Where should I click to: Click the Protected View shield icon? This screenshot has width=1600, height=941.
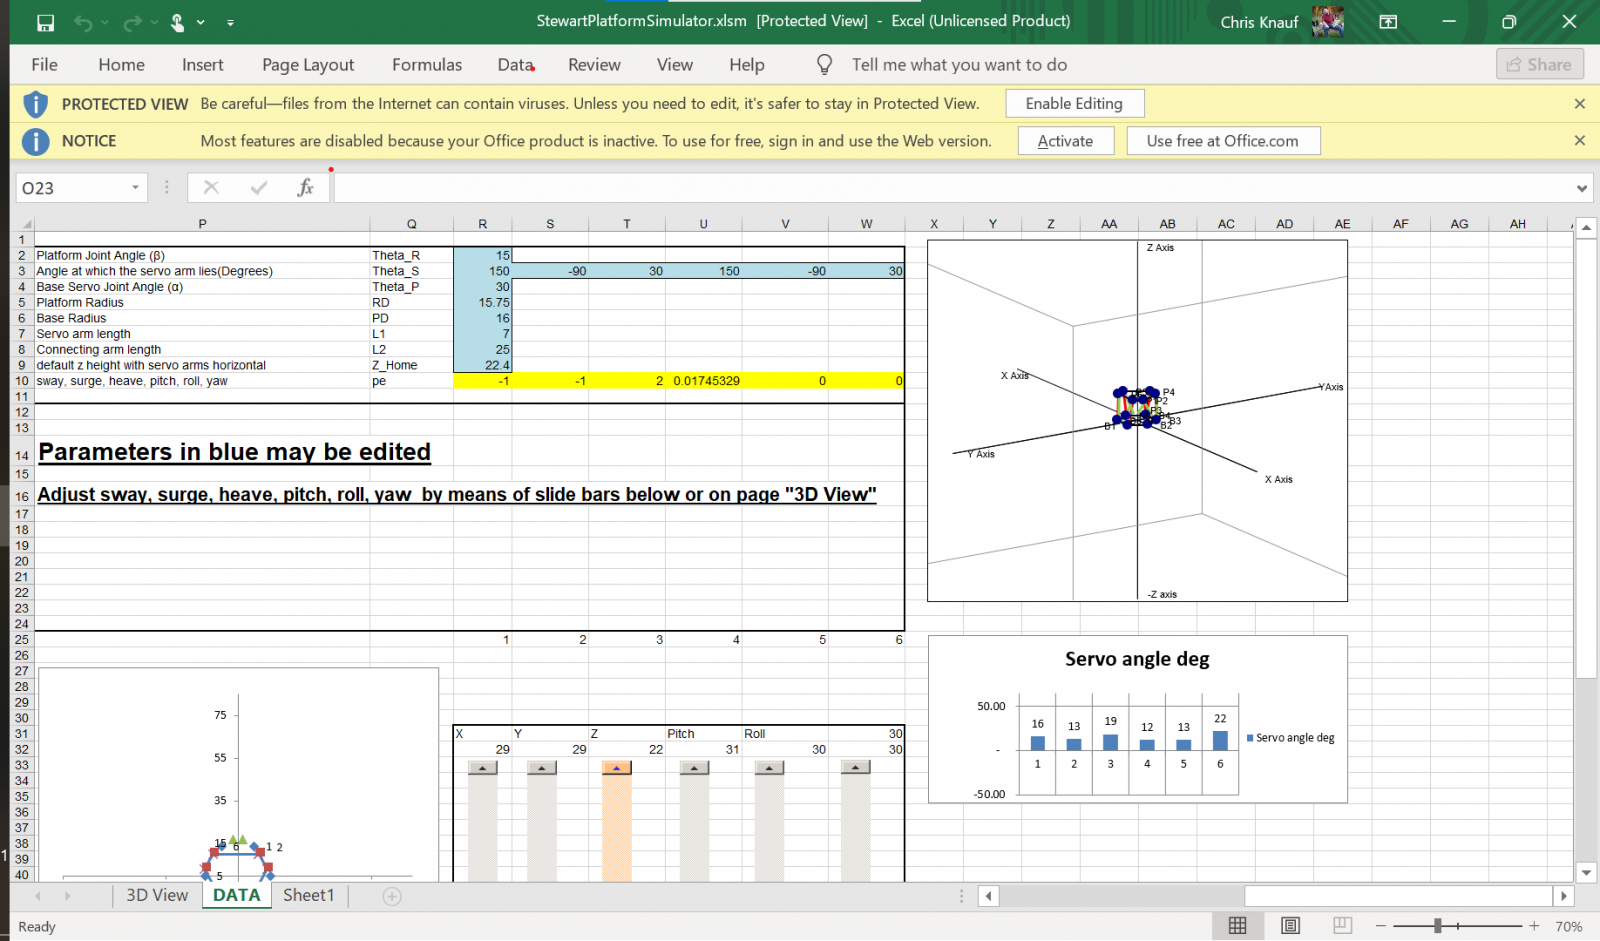pyautogui.click(x=36, y=104)
